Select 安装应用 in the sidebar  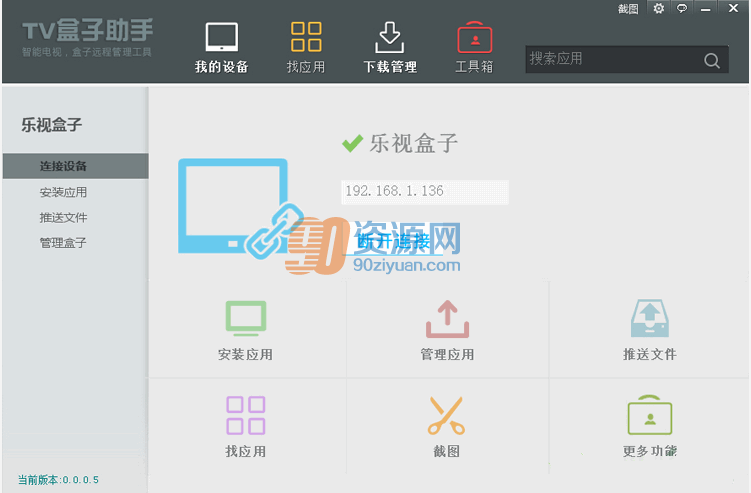coord(63,192)
